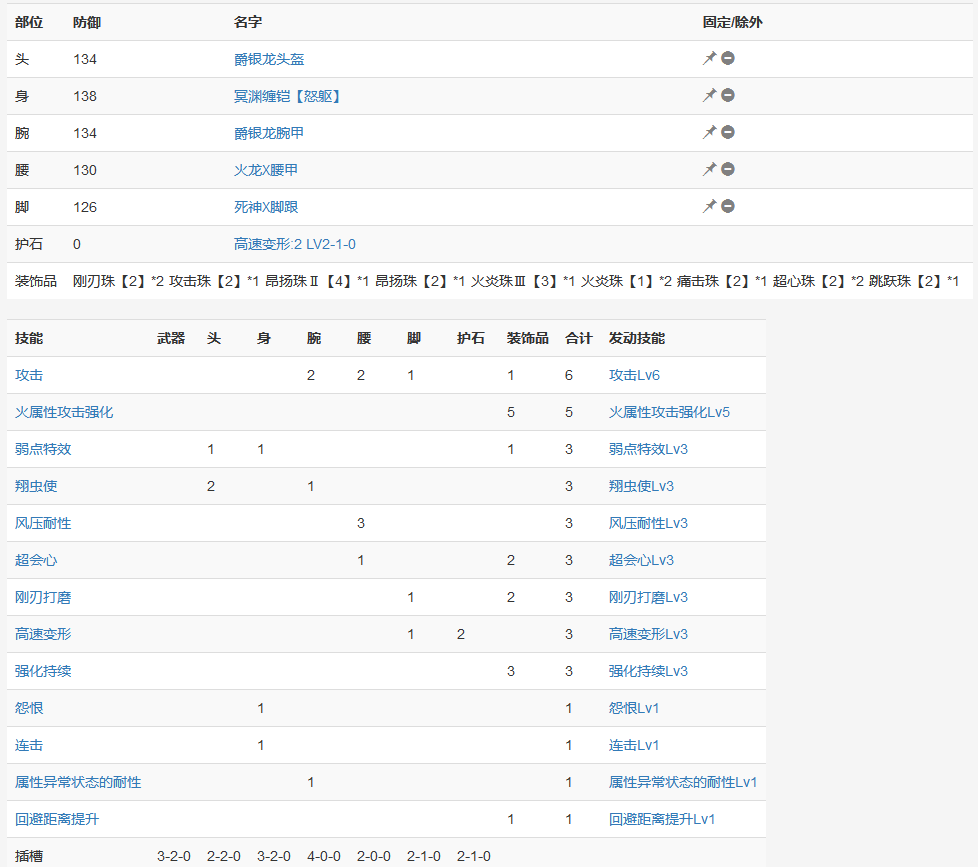Pin the 冥渊缠铠【怨躯】 body armor
The width and height of the screenshot is (978, 867).
709,96
